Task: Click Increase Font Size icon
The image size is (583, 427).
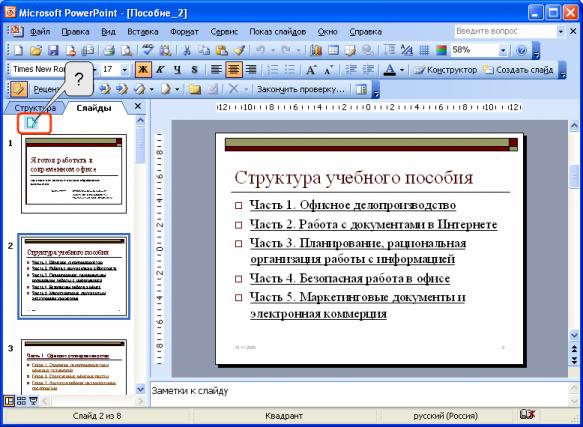Action: point(311,70)
